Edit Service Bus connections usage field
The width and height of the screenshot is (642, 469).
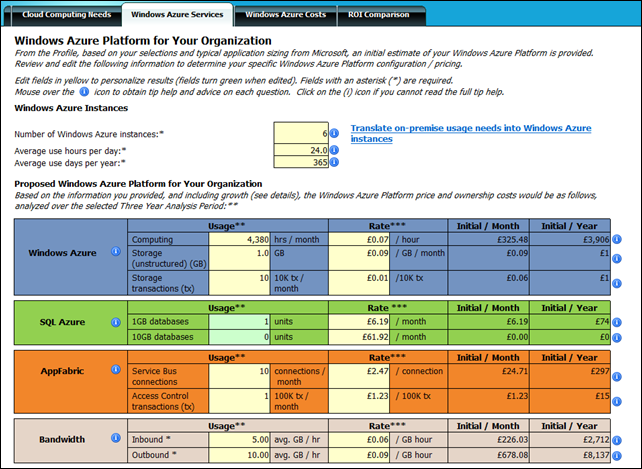point(239,376)
